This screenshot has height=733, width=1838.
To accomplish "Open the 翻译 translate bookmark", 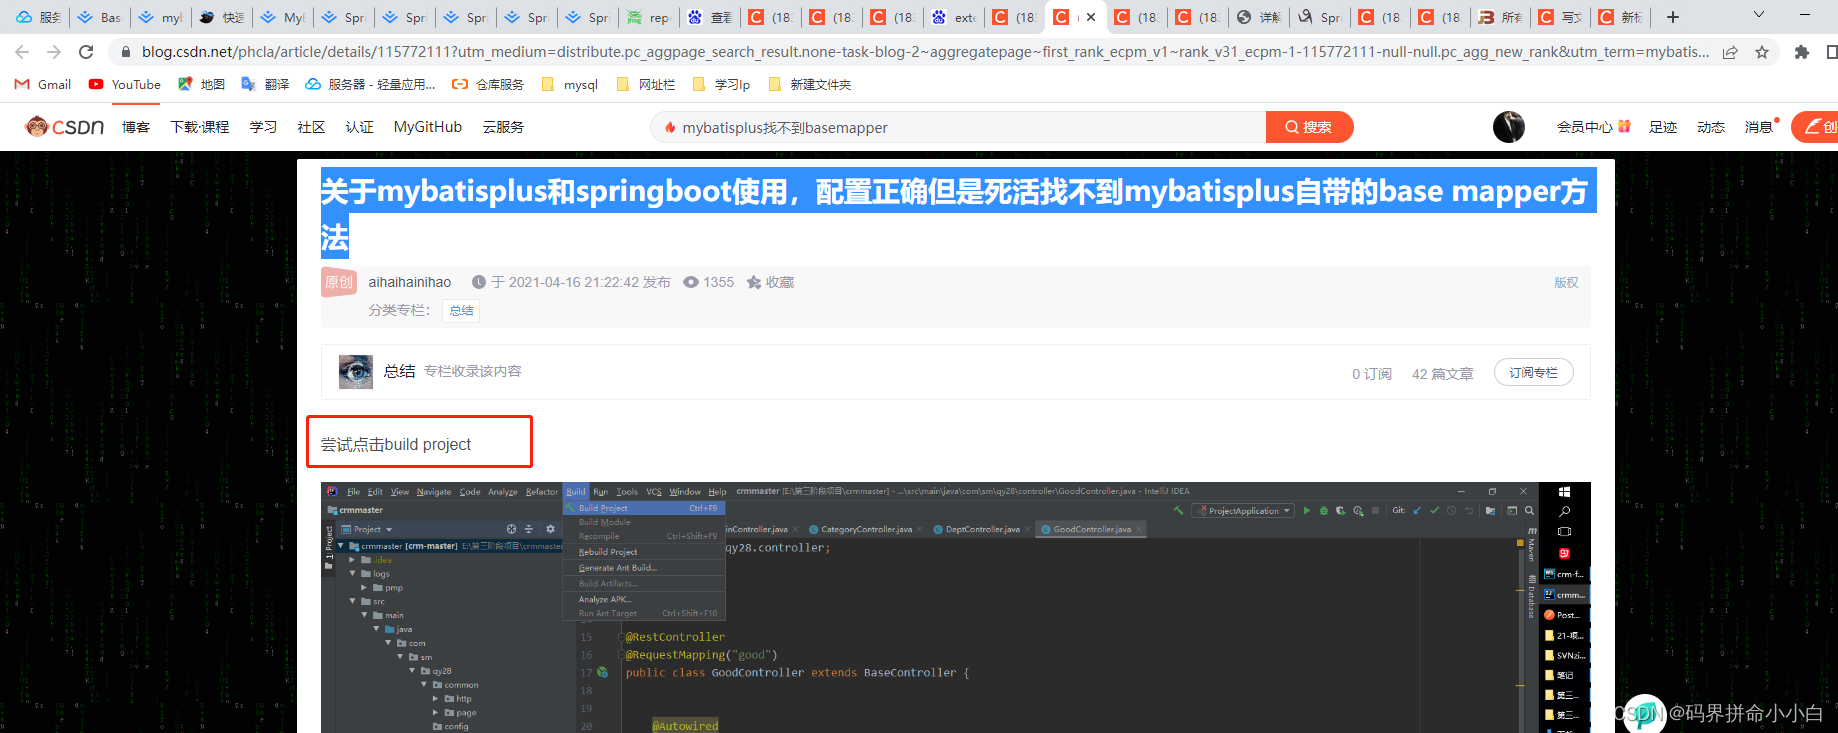I will [x=266, y=85].
